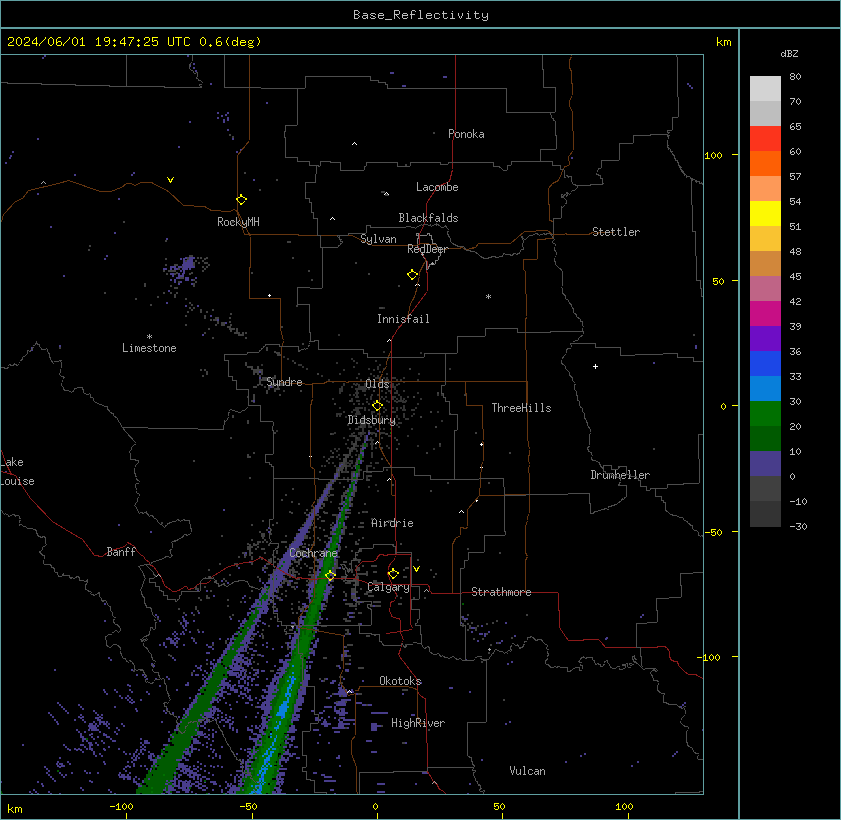
Task: Click the 100 tick on the right axis
Action: point(713,156)
